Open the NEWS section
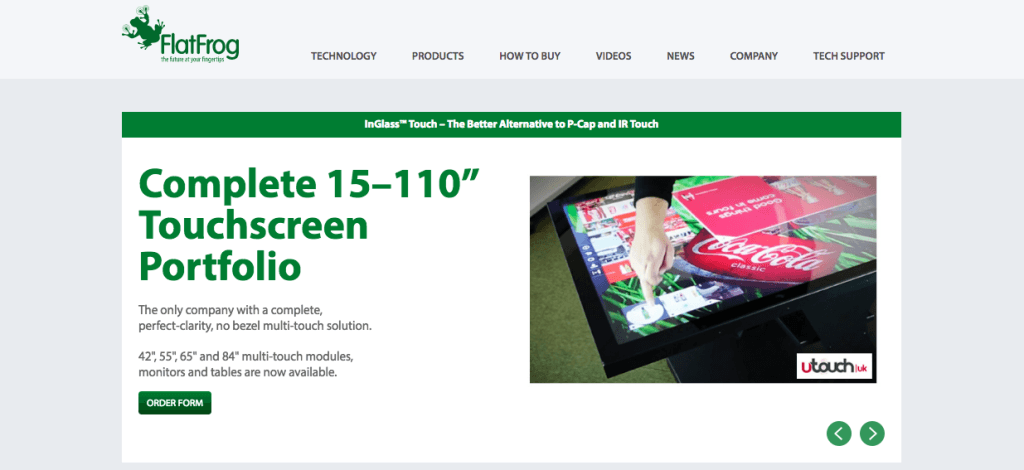This screenshot has width=1024, height=470. [680, 56]
